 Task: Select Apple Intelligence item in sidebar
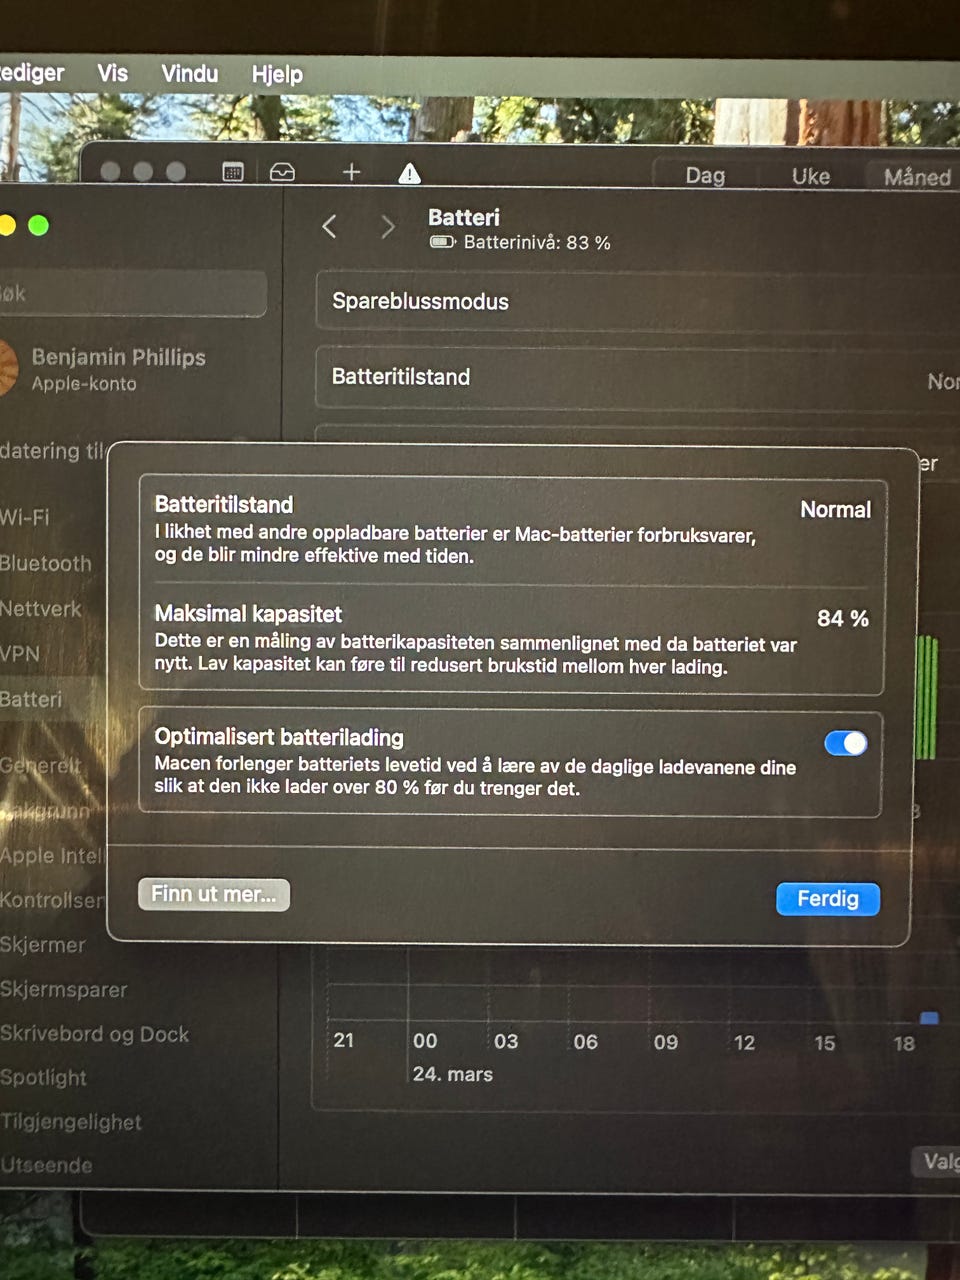52,856
